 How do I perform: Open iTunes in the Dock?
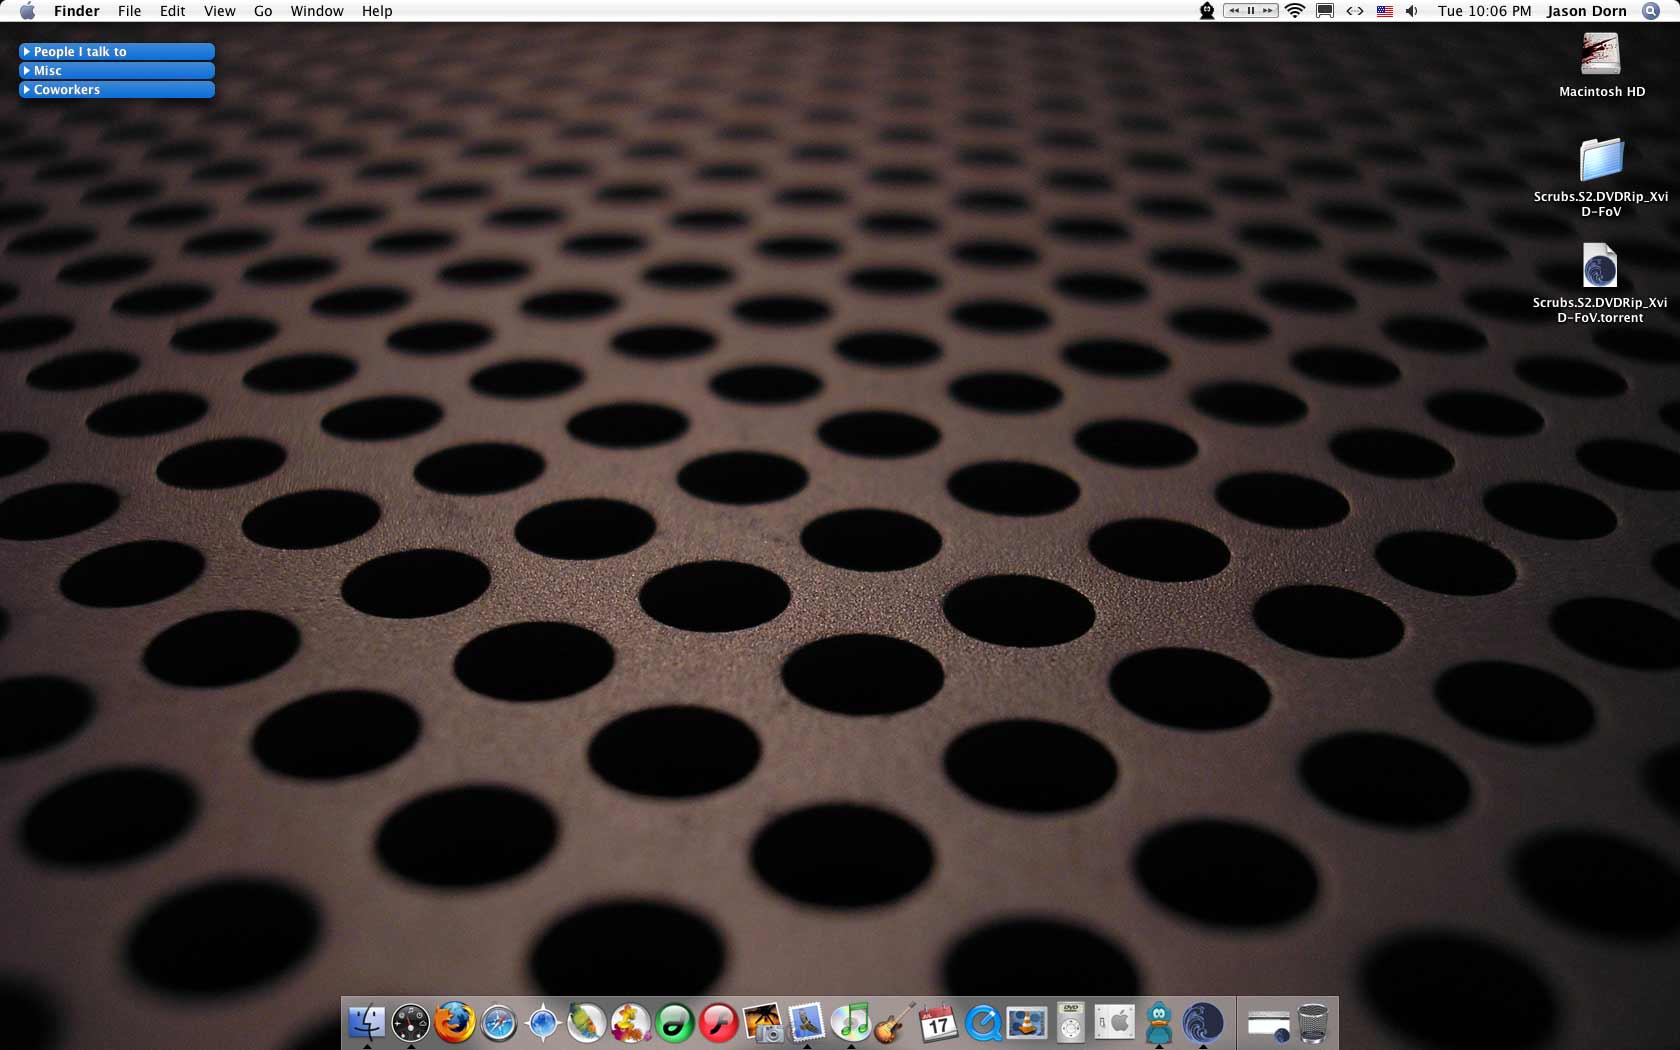pyautogui.click(x=851, y=1022)
